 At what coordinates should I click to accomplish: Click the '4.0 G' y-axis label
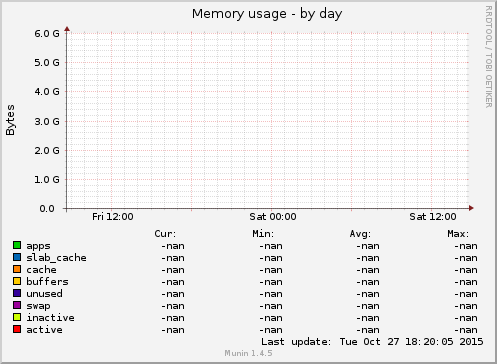tap(47, 92)
